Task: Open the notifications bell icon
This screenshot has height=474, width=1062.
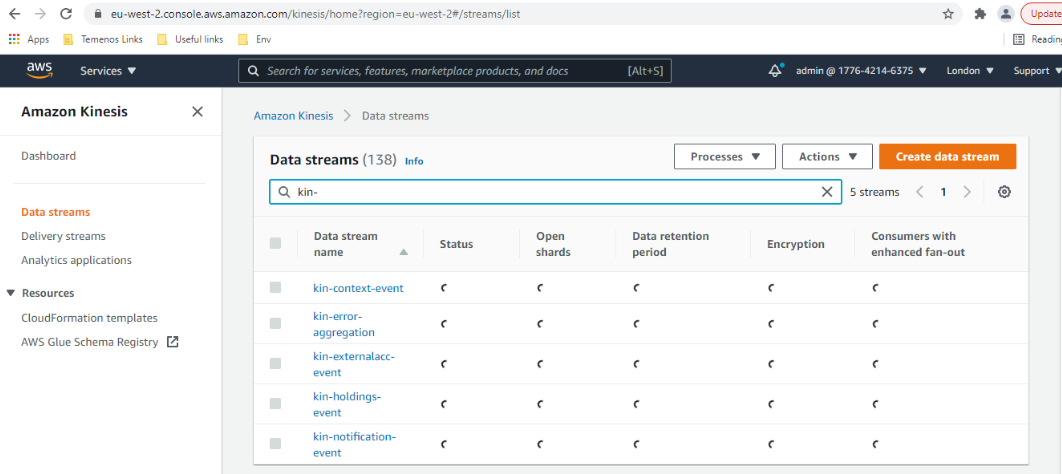Action: click(x=775, y=71)
